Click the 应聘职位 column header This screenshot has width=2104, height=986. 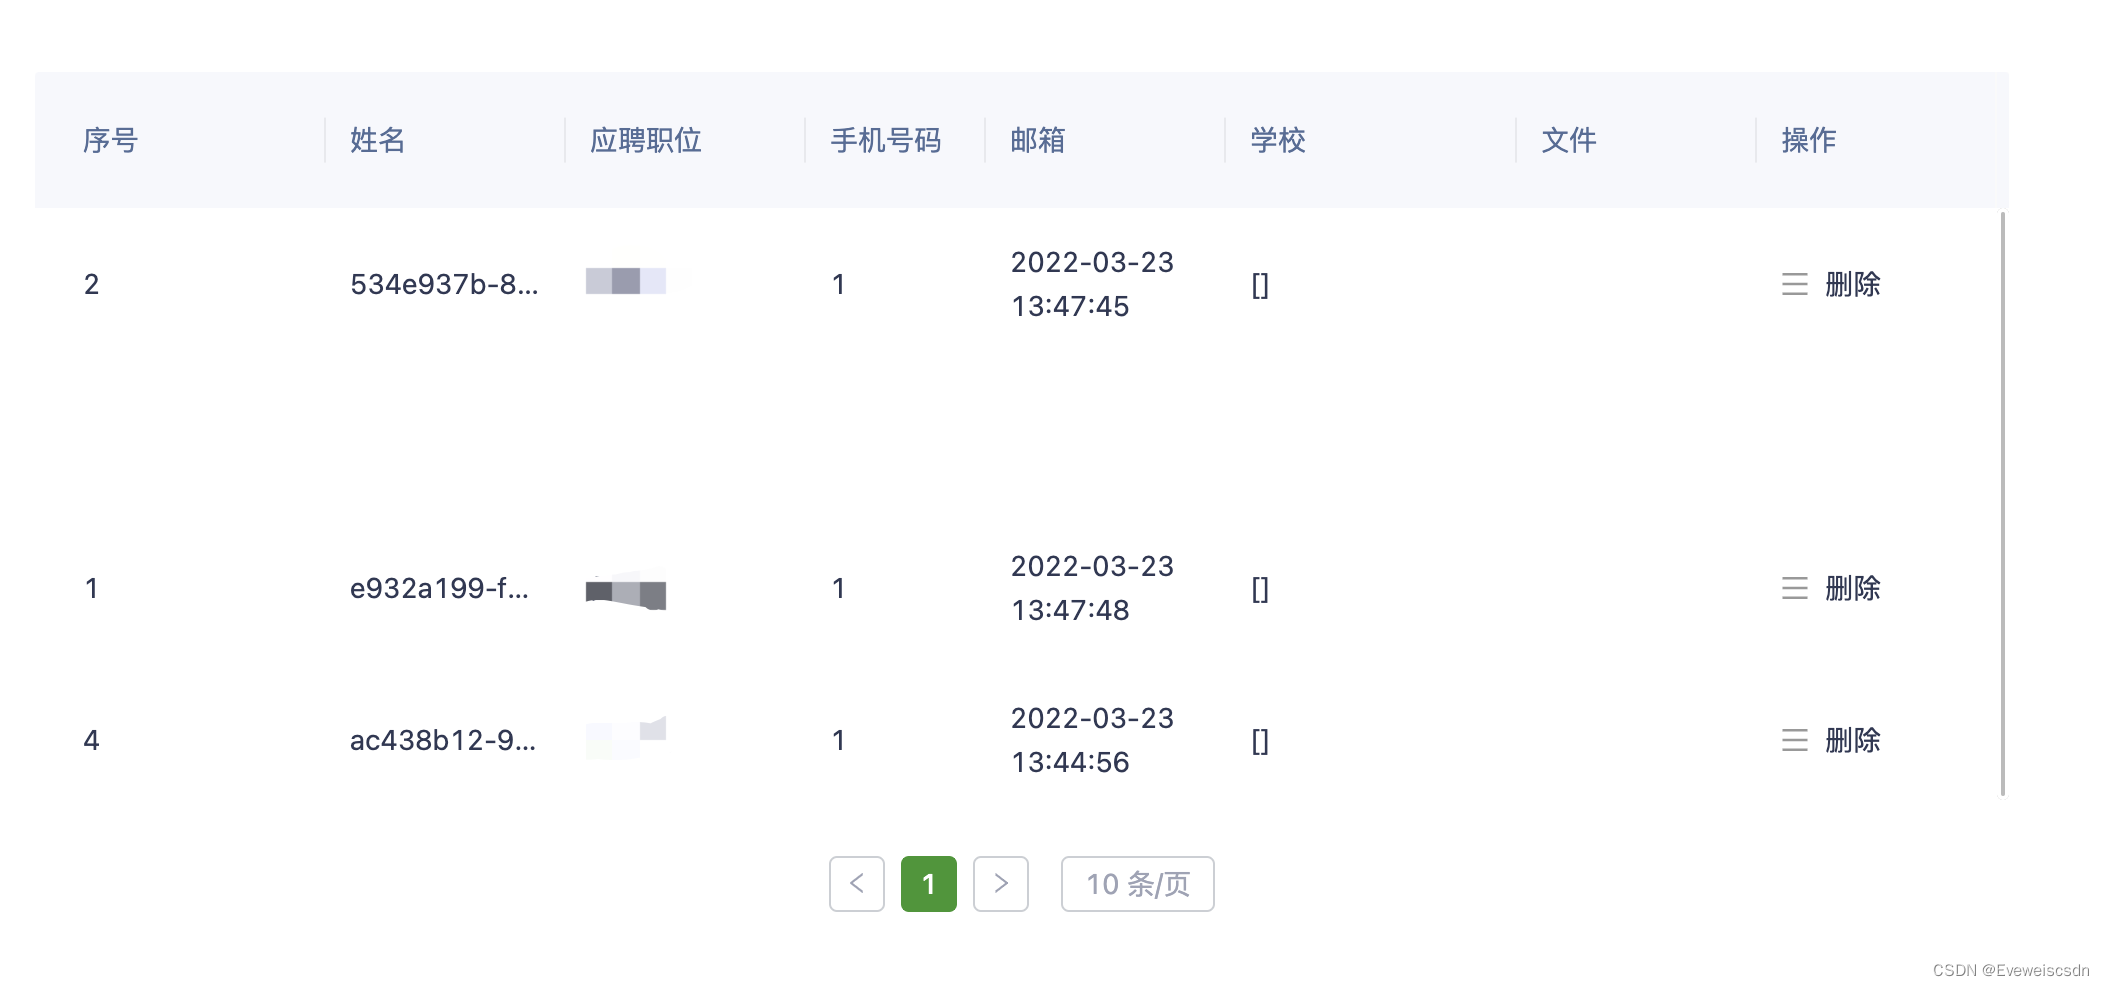point(645,140)
